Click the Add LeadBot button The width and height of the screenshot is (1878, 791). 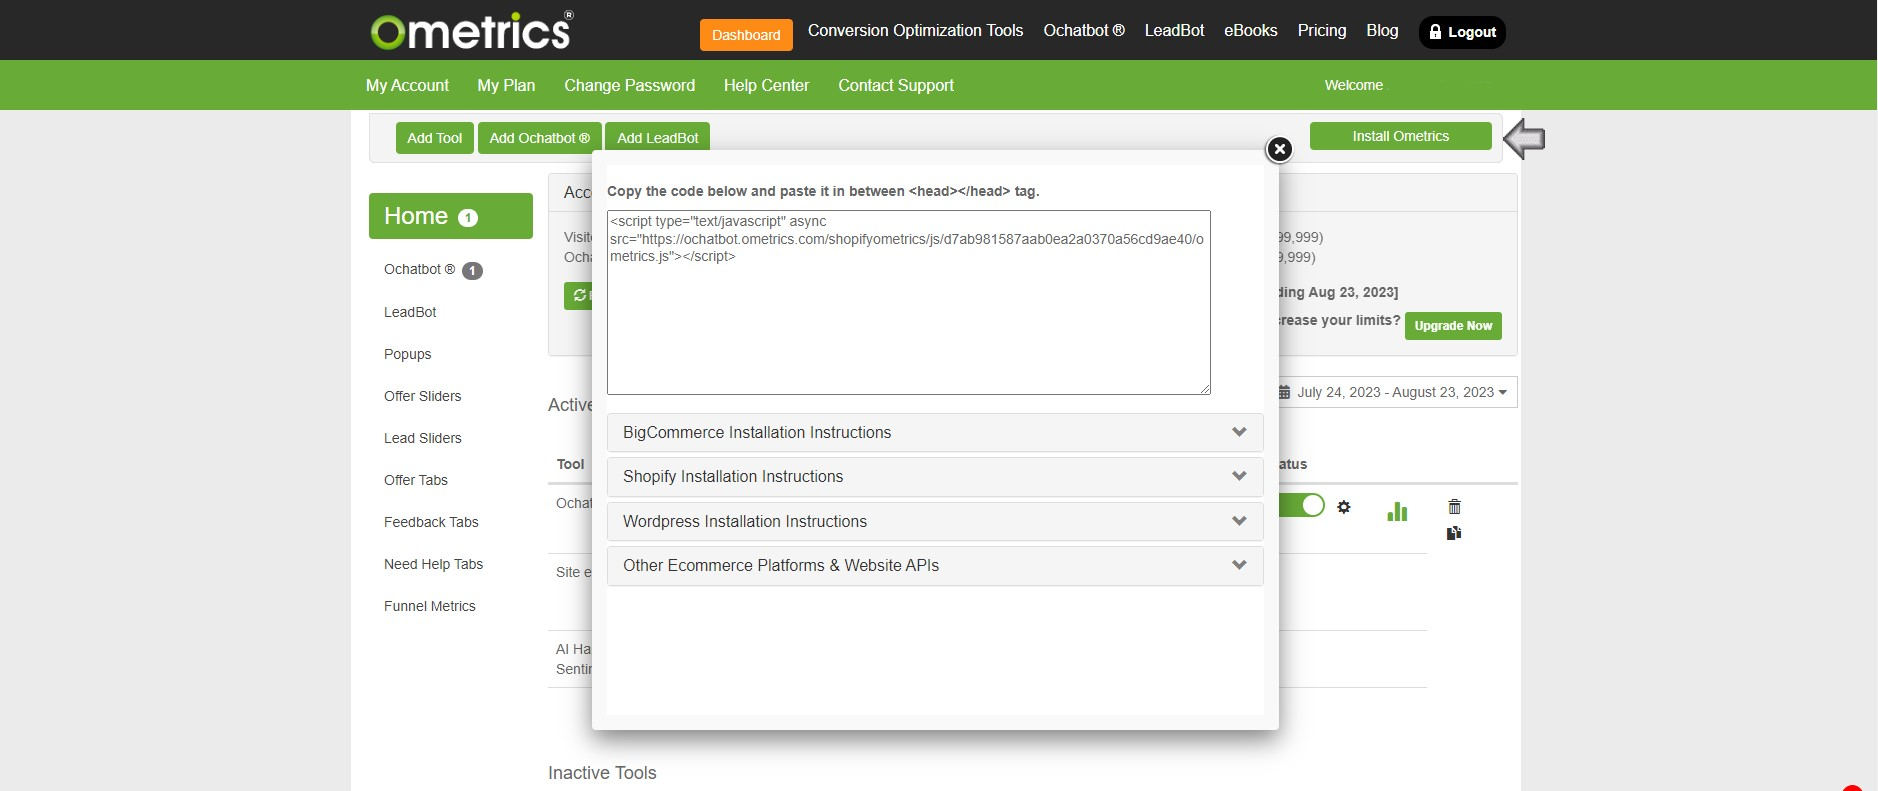pyautogui.click(x=657, y=137)
